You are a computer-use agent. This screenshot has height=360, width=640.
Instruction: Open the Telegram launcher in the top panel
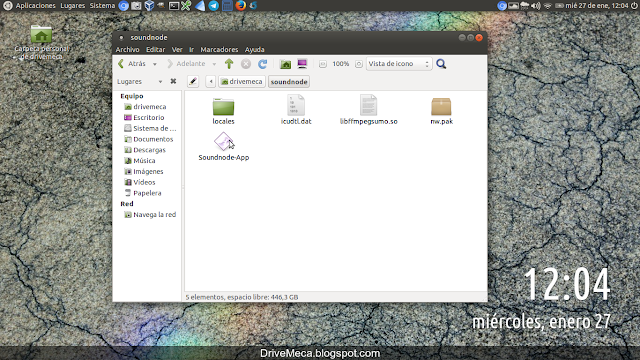(x=213, y=6)
